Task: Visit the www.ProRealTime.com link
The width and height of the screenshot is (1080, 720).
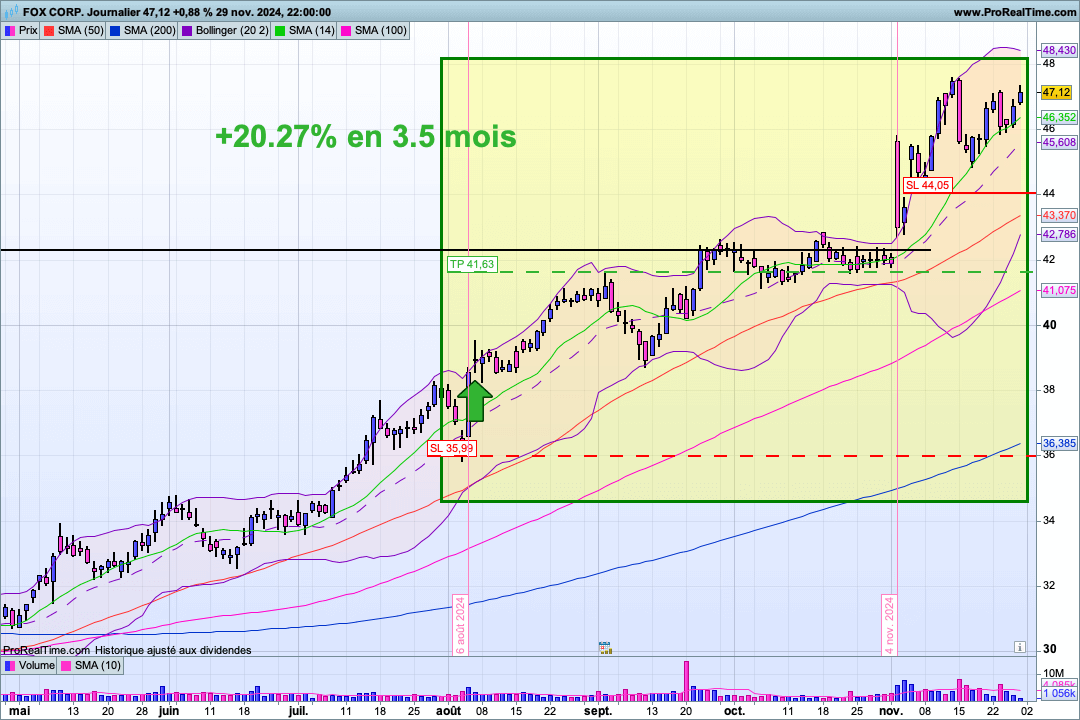Action: 1014,12
